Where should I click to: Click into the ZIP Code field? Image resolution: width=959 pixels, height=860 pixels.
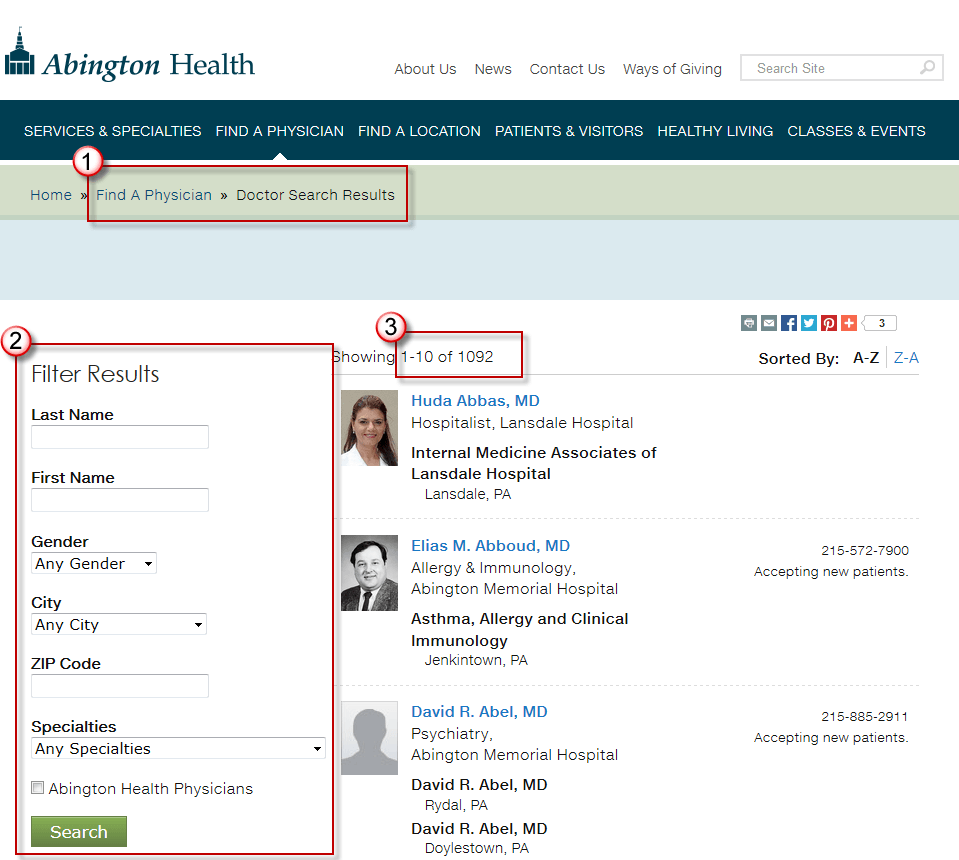click(120, 686)
